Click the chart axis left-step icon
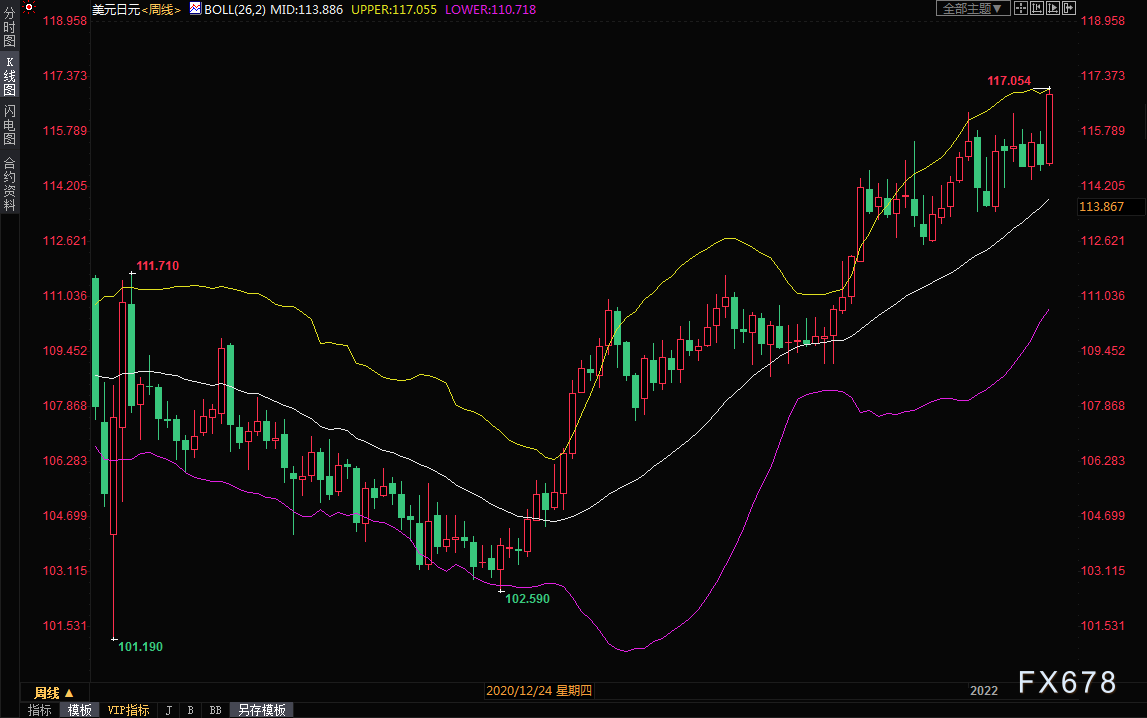 pos(1037,8)
